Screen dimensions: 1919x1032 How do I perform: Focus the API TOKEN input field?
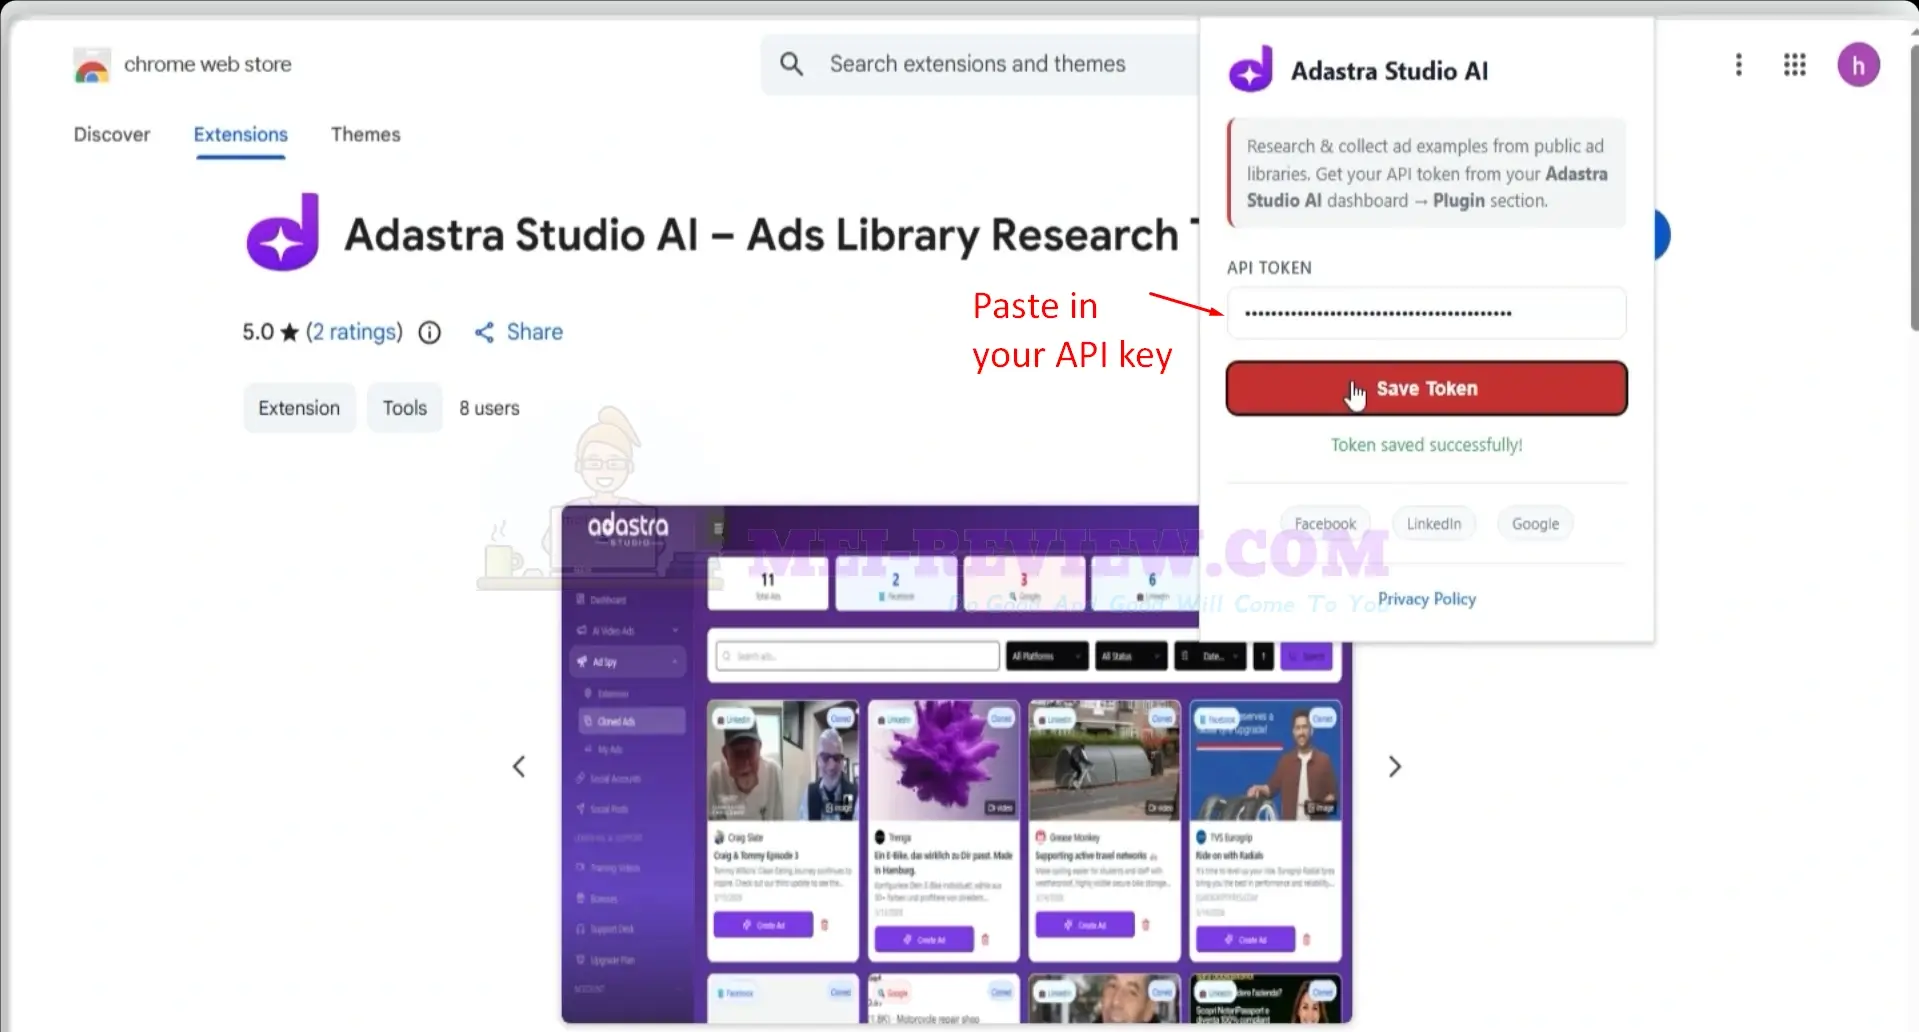click(1427, 313)
